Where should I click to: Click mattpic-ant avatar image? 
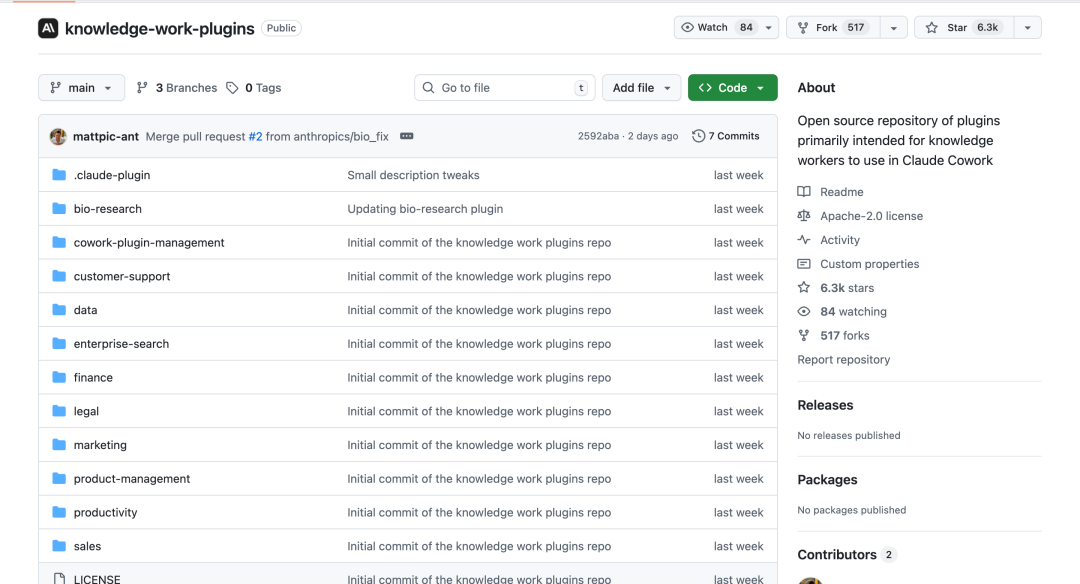click(x=58, y=136)
